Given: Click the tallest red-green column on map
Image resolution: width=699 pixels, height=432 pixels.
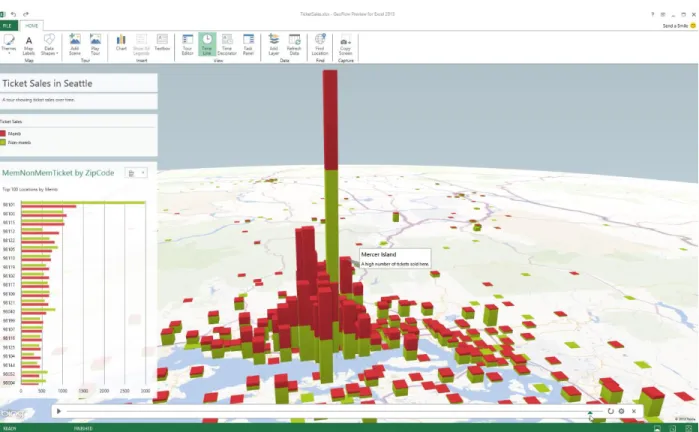Looking at the screenshot, I should [x=330, y=178].
